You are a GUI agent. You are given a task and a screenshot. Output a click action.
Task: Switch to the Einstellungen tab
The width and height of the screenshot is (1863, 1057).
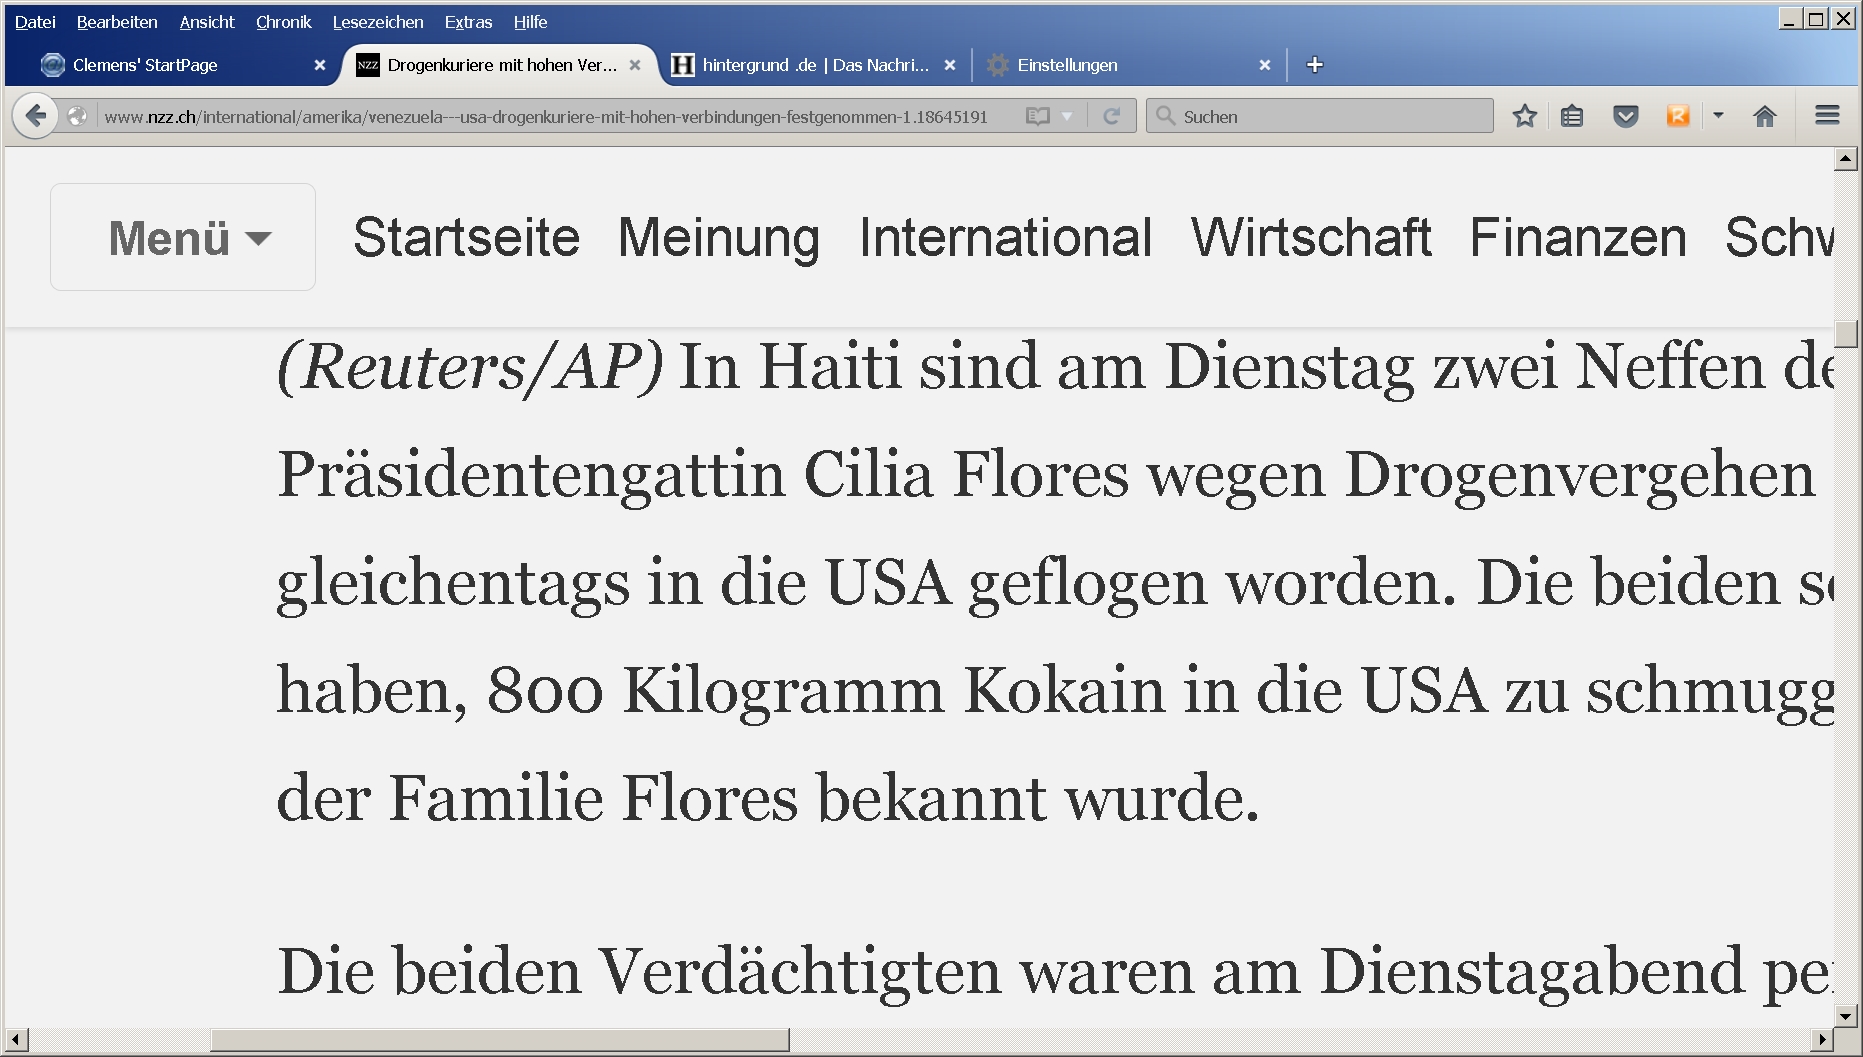[1120, 65]
